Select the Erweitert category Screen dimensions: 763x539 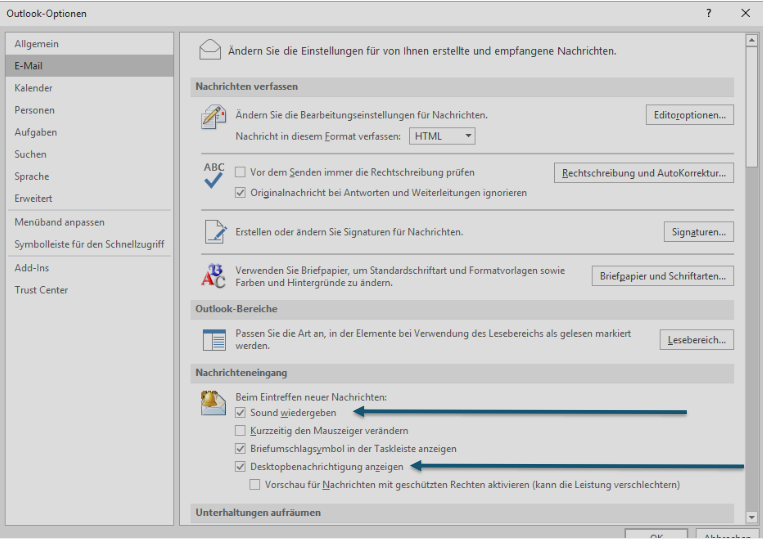[90, 198]
